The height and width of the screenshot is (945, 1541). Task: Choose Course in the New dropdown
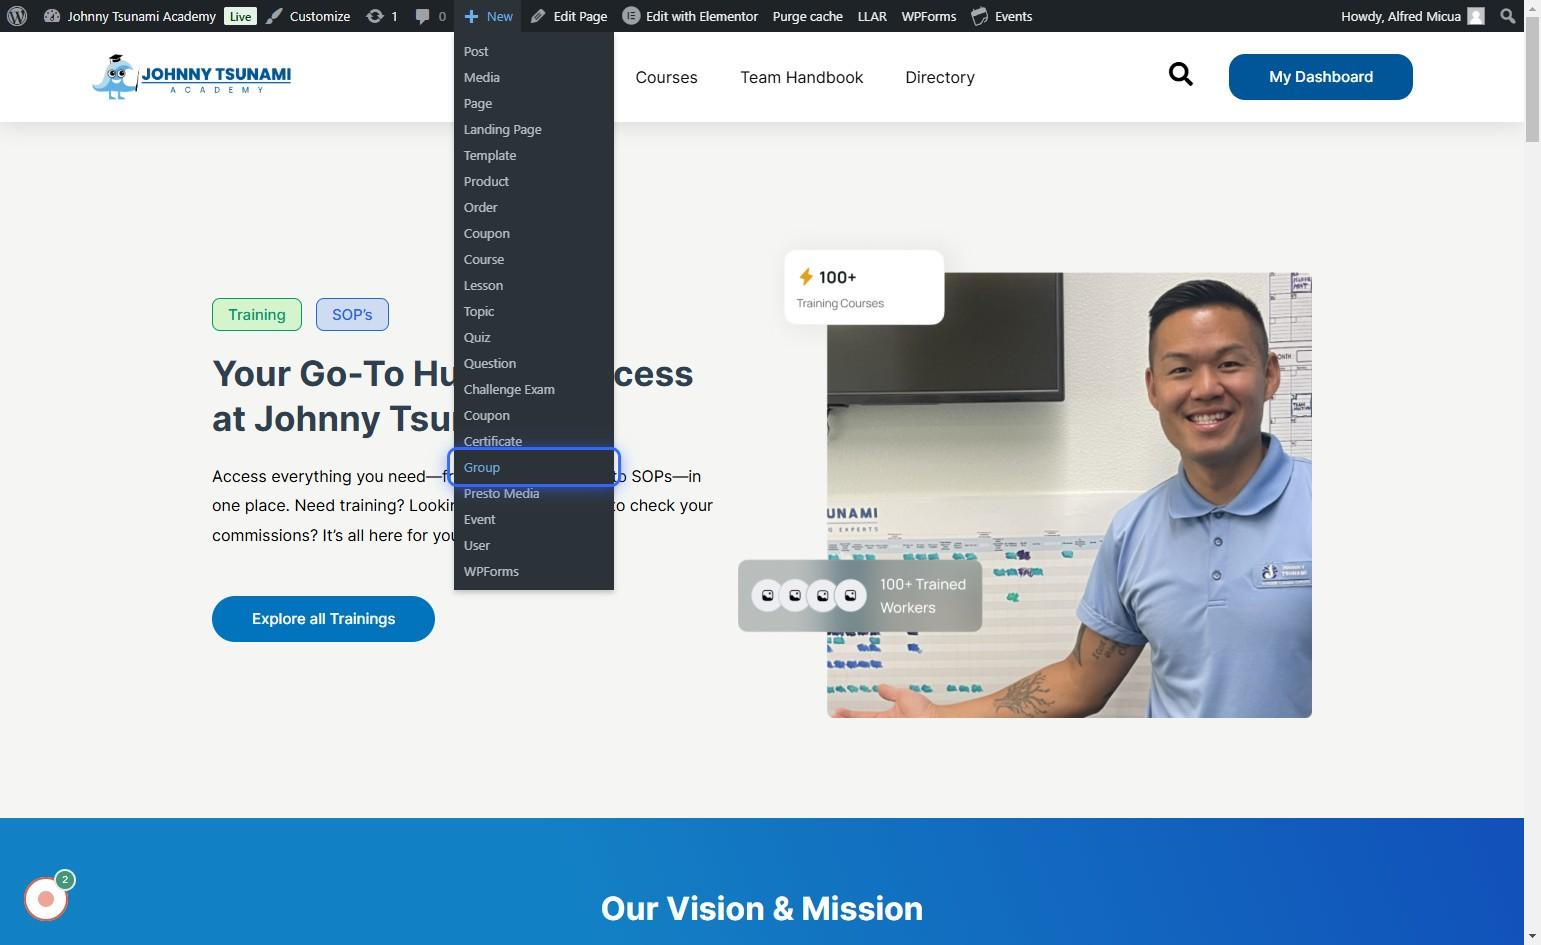point(484,259)
